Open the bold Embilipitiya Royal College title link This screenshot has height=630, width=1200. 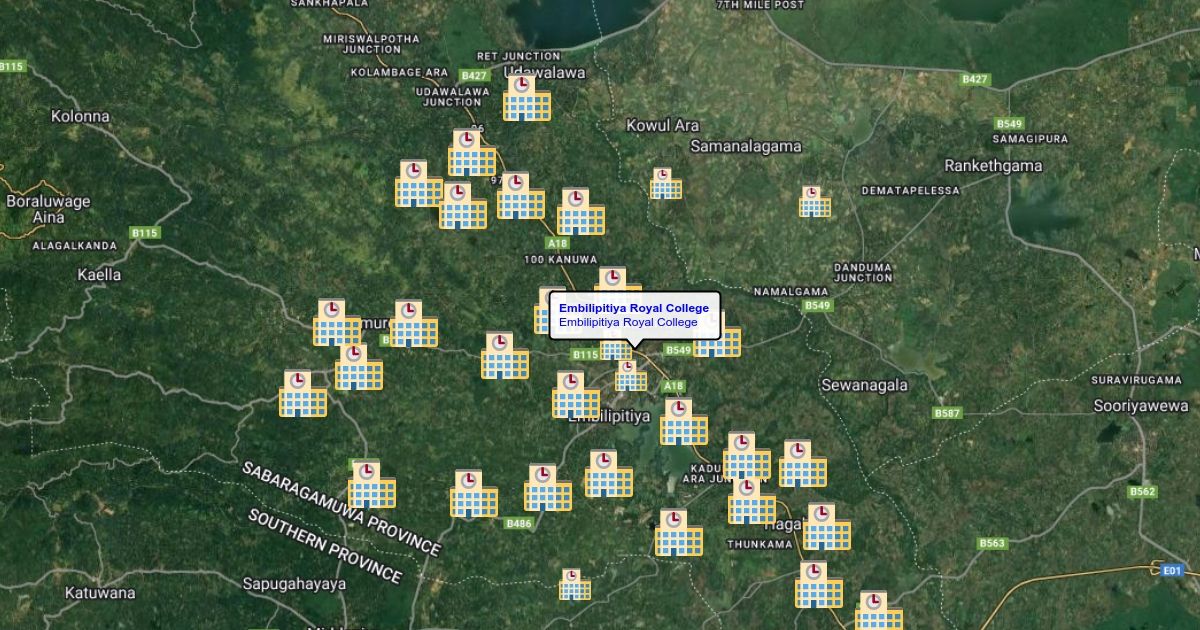click(633, 308)
